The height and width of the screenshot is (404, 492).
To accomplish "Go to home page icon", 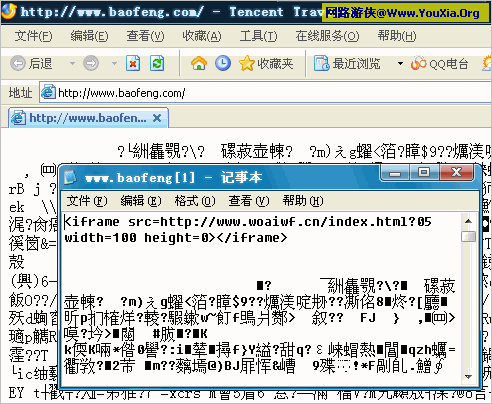I will 199,63.
